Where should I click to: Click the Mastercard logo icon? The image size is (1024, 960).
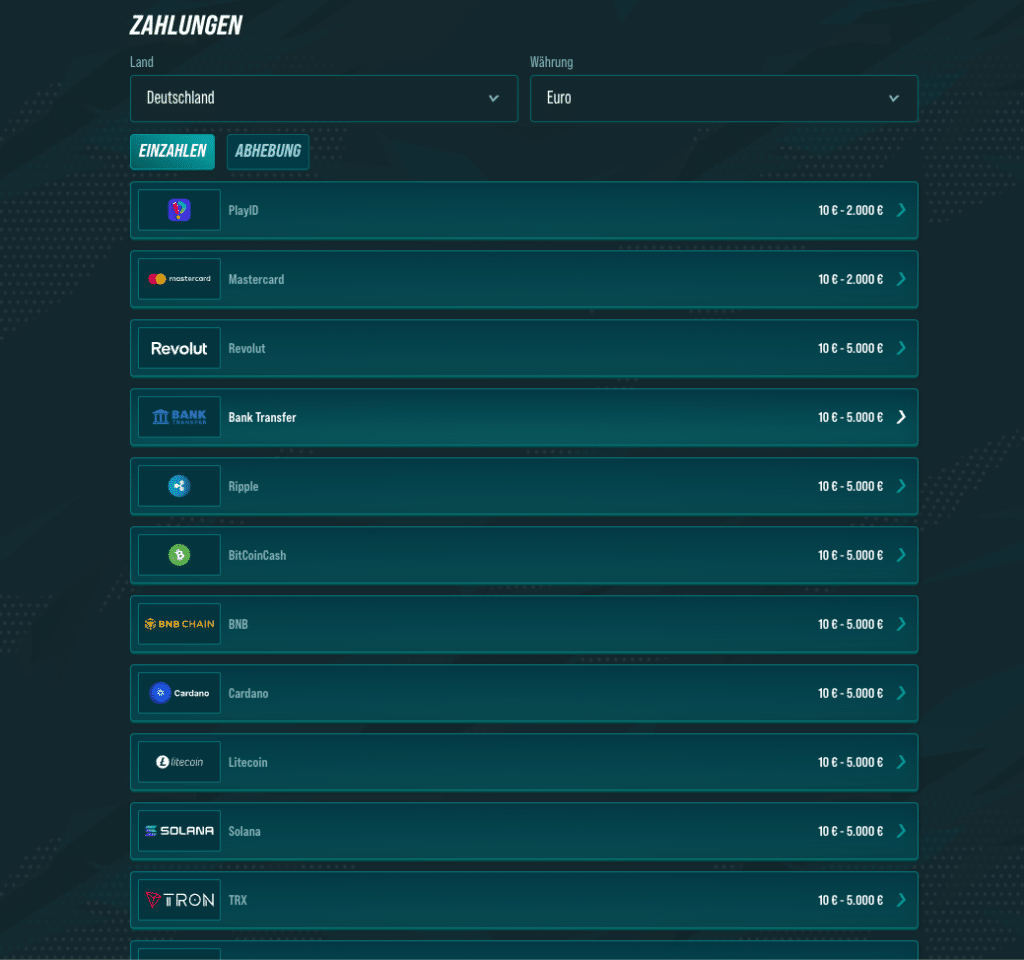179,279
